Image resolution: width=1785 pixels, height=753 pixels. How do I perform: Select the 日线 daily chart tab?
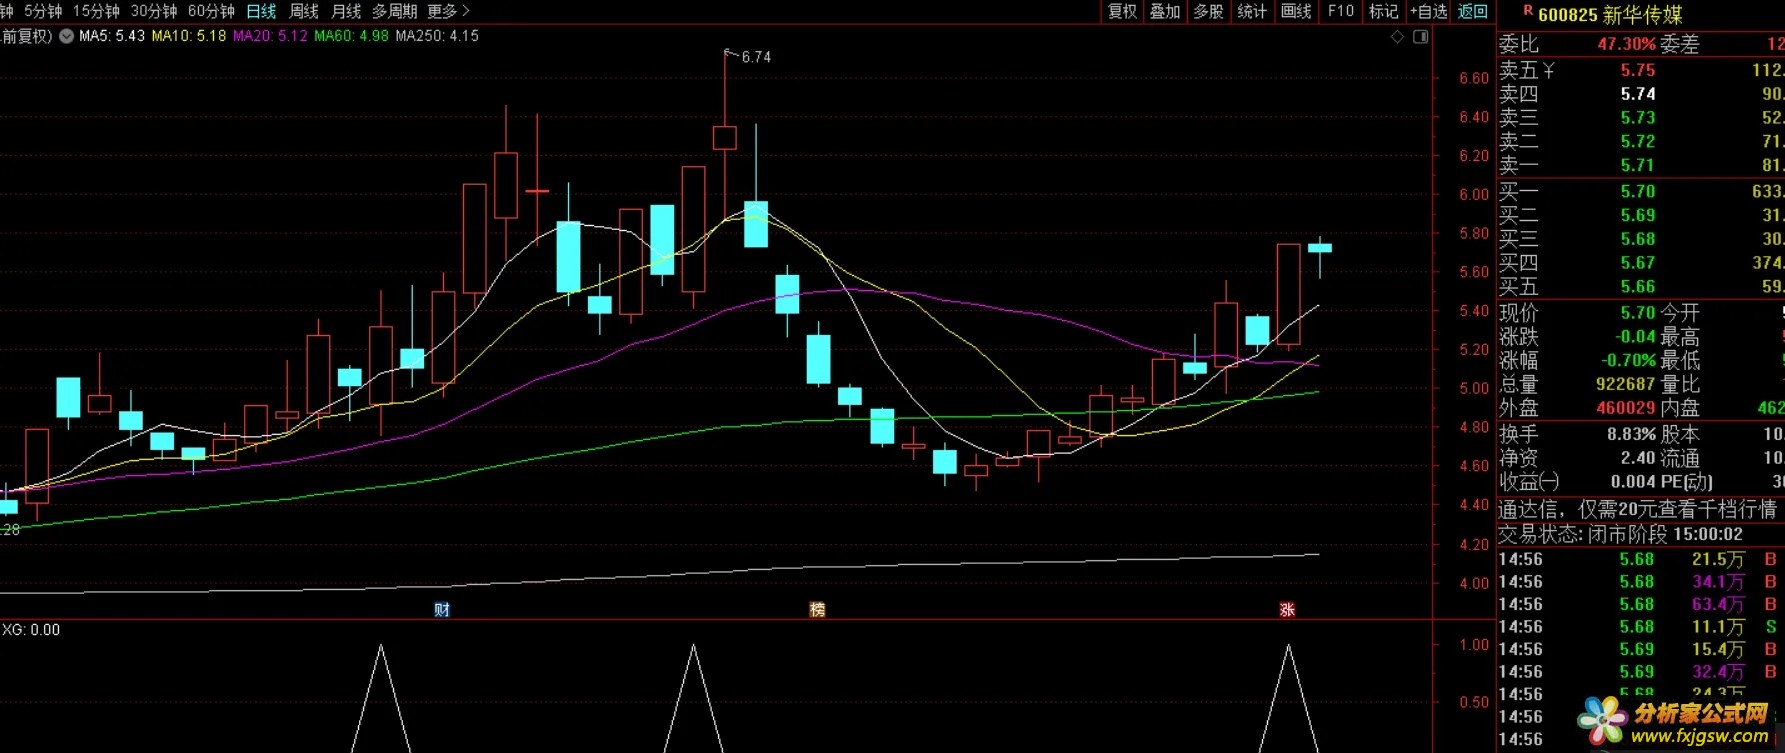pos(261,11)
